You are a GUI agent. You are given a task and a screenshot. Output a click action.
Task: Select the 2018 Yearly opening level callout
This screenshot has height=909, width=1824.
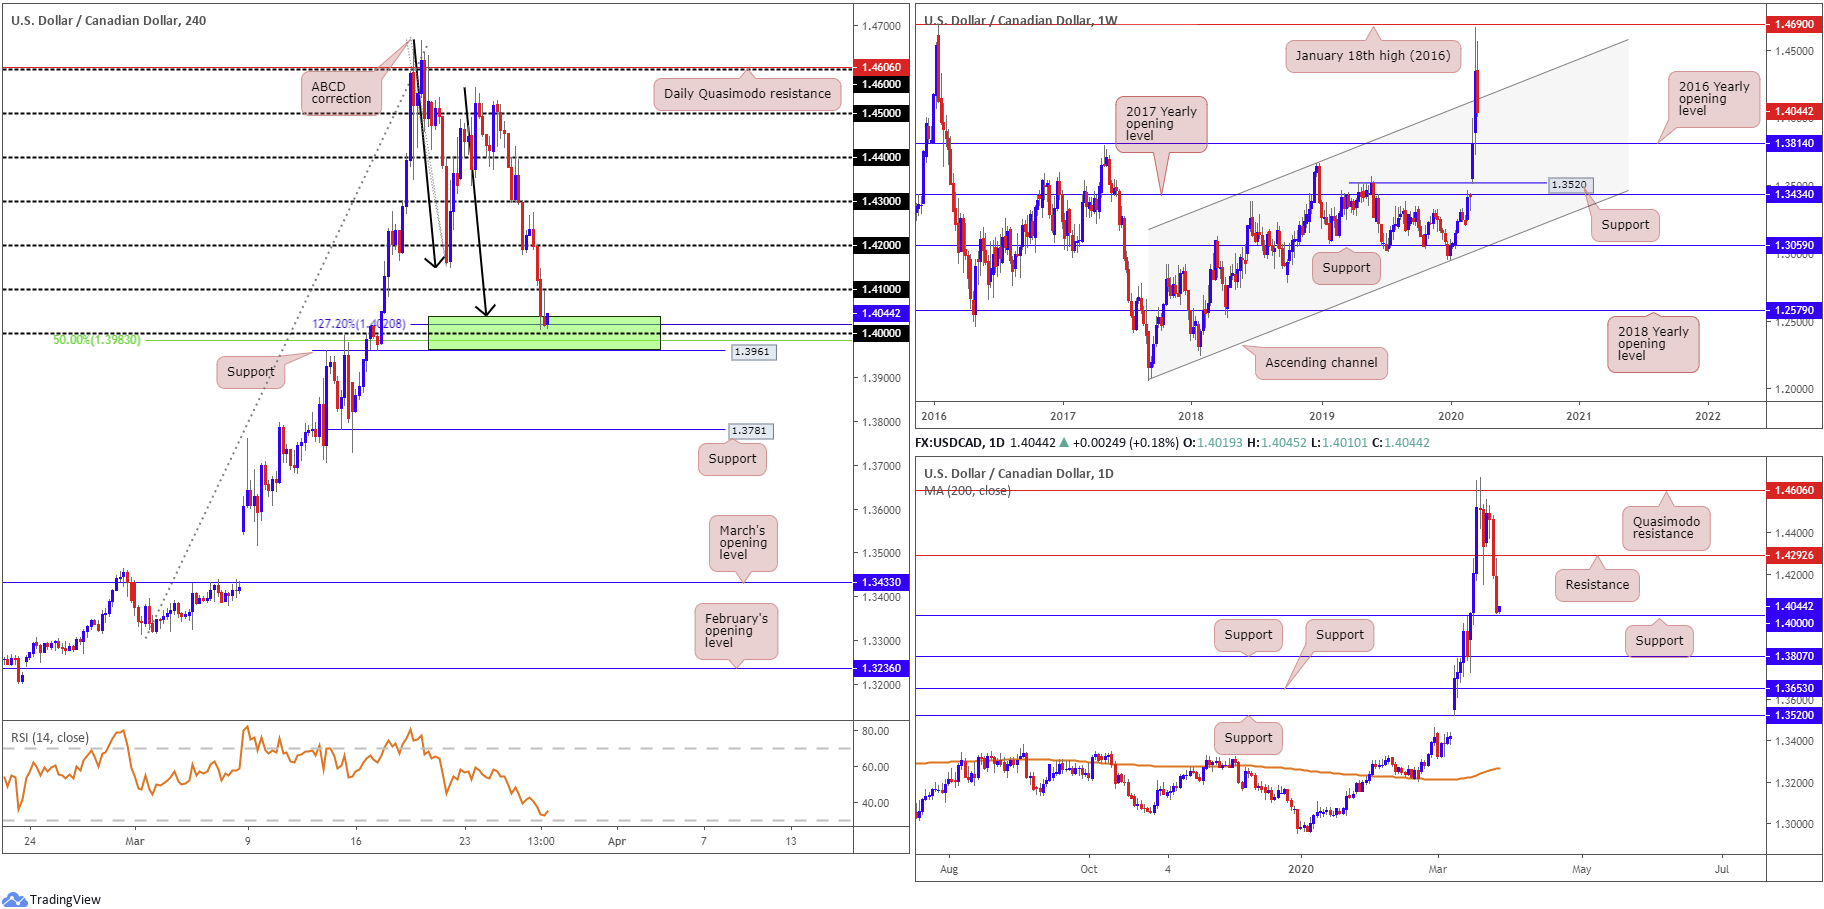(1653, 344)
